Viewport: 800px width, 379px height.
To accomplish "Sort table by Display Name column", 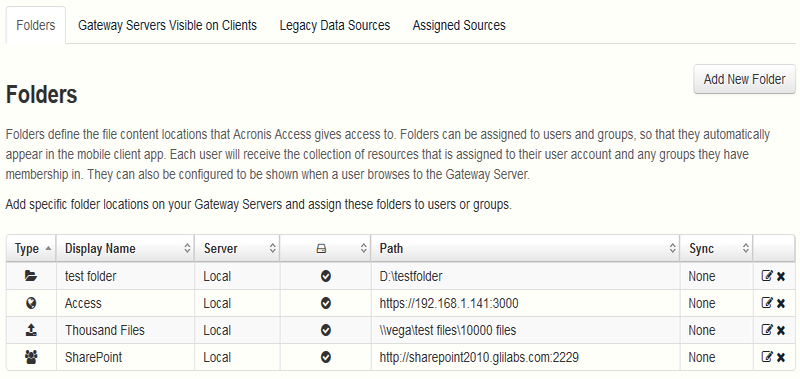I will point(126,248).
